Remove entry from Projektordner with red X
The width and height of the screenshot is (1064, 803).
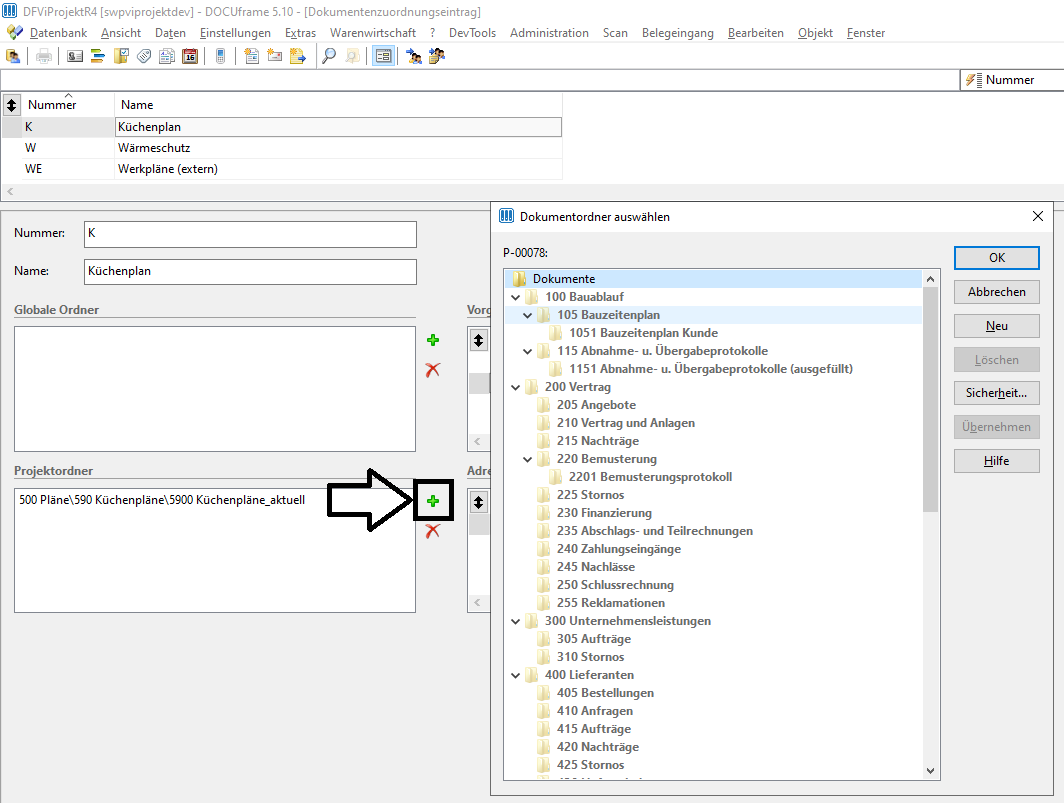[433, 531]
